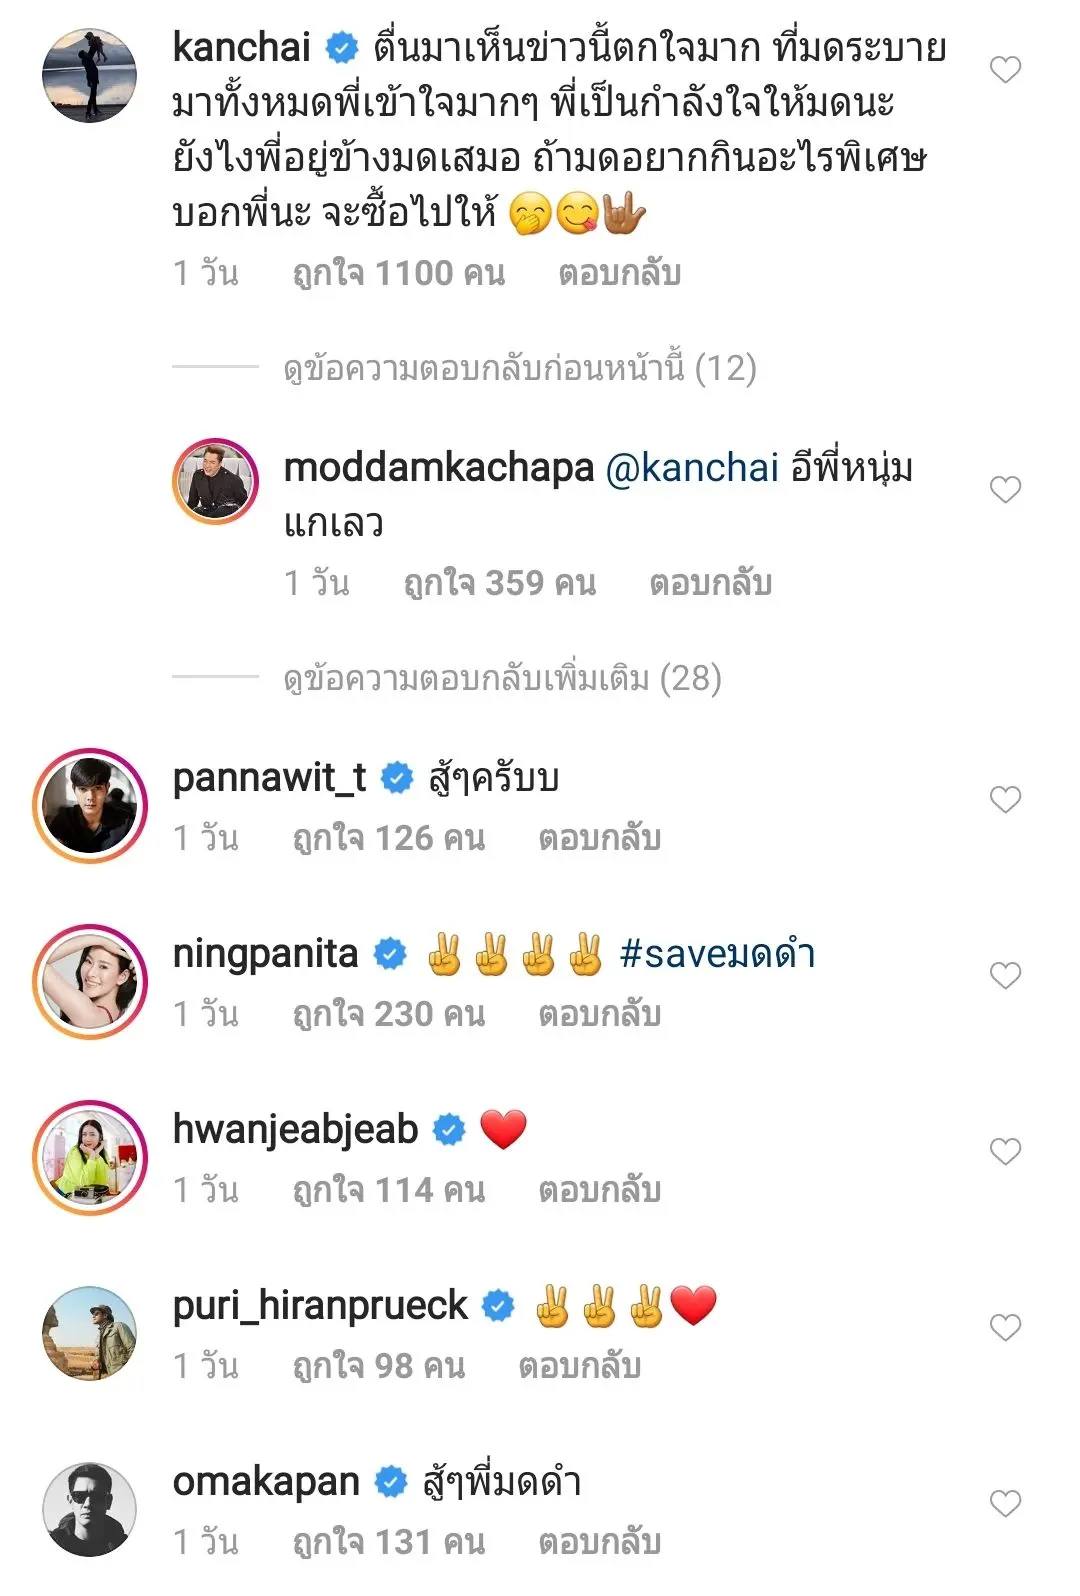Reply to kanchai's comment
Viewport: 1080px width, 1596px height.
[x=620, y=274]
